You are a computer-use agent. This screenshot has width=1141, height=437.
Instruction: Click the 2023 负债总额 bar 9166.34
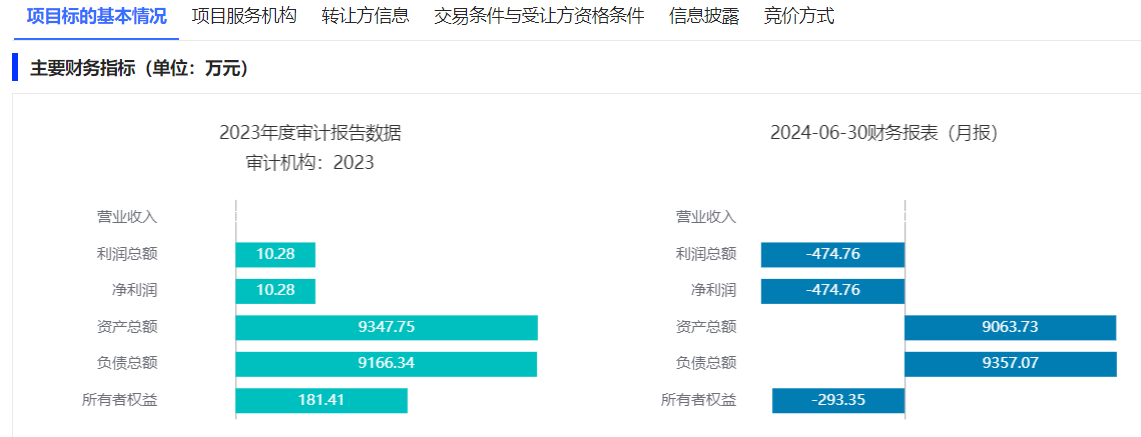386,363
